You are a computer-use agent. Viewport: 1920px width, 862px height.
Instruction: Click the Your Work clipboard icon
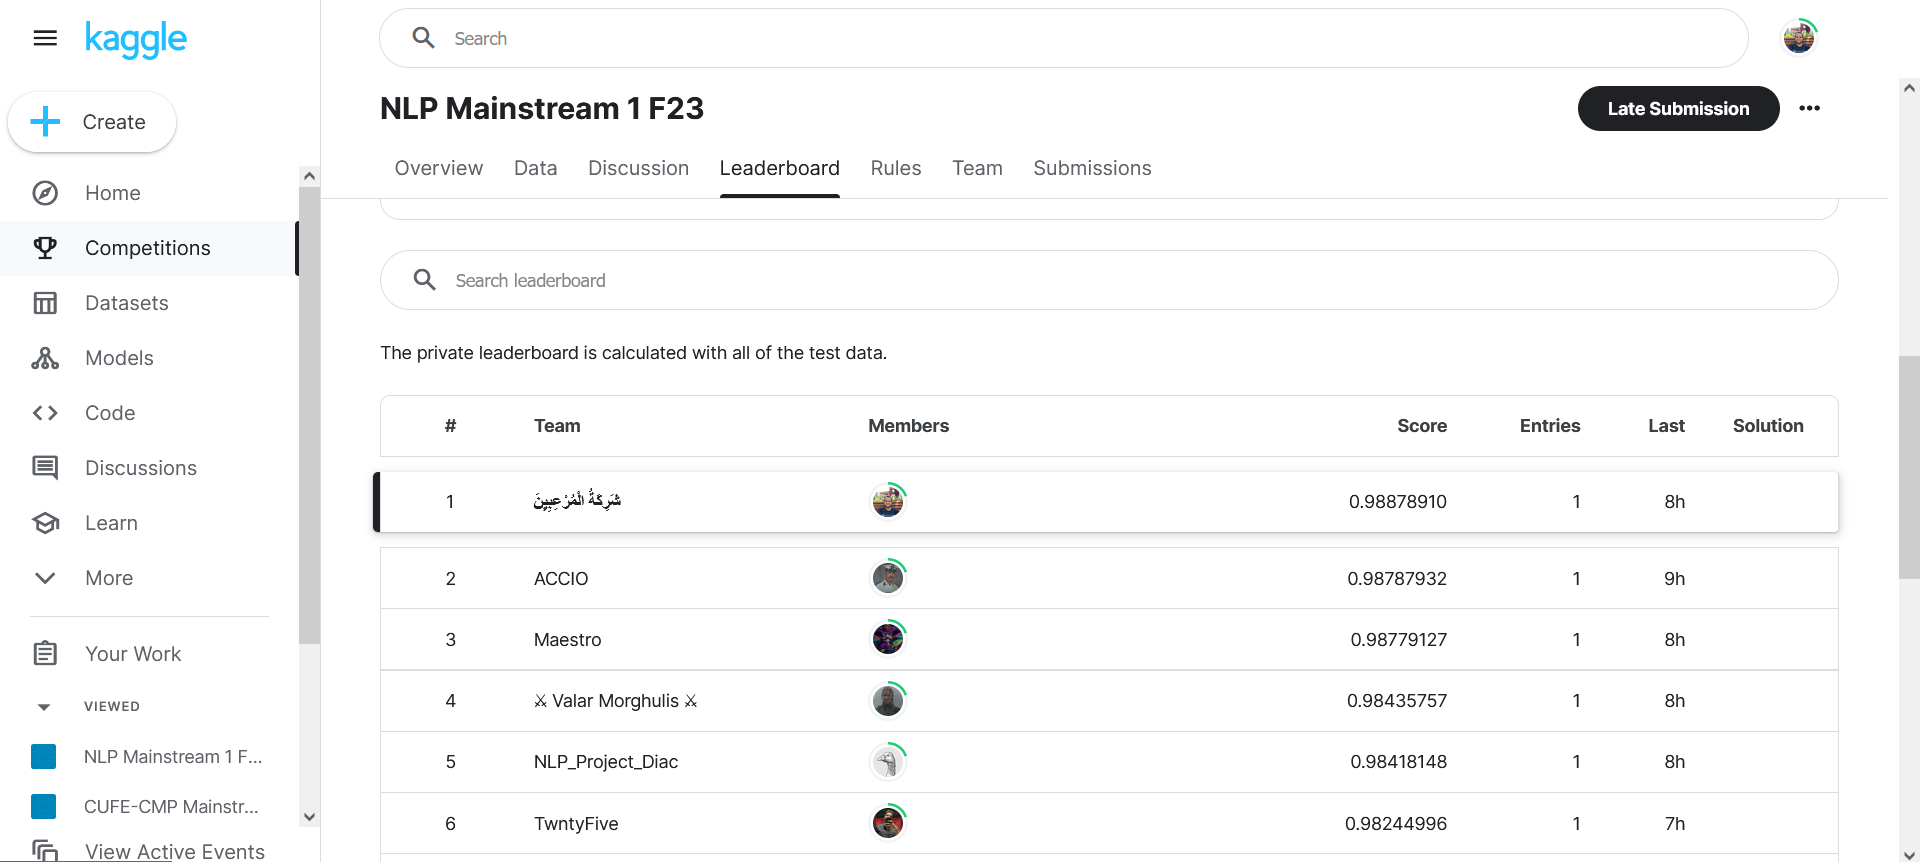click(x=45, y=654)
